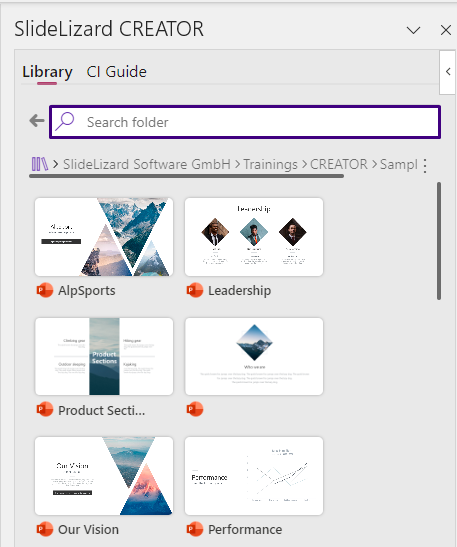This screenshot has height=547, width=457.
Task: Click the horizontal breadcrumb scrollbar
Action: click(x=187, y=177)
